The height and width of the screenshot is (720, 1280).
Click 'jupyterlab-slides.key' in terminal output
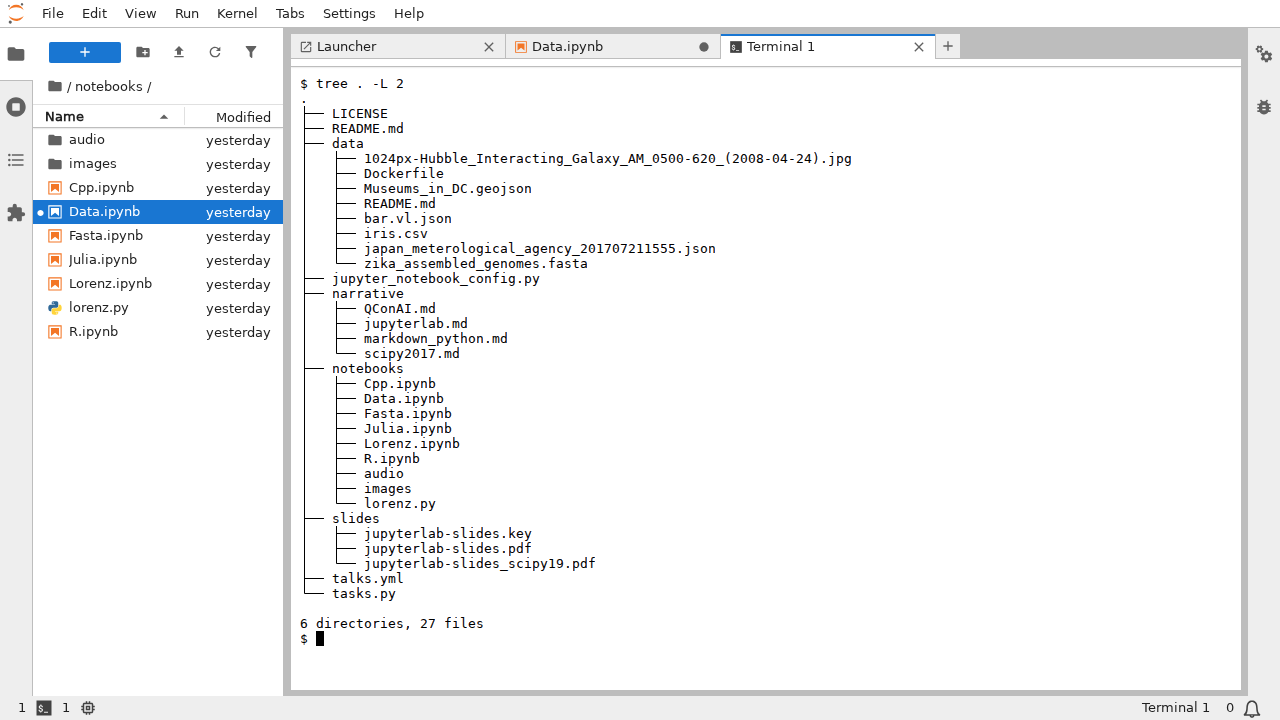click(448, 533)
